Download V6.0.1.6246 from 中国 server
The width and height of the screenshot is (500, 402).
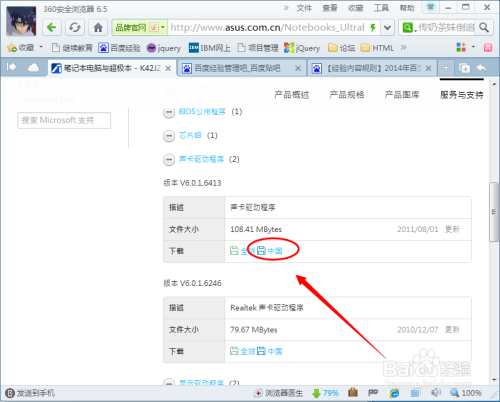[x=270, y=351]
